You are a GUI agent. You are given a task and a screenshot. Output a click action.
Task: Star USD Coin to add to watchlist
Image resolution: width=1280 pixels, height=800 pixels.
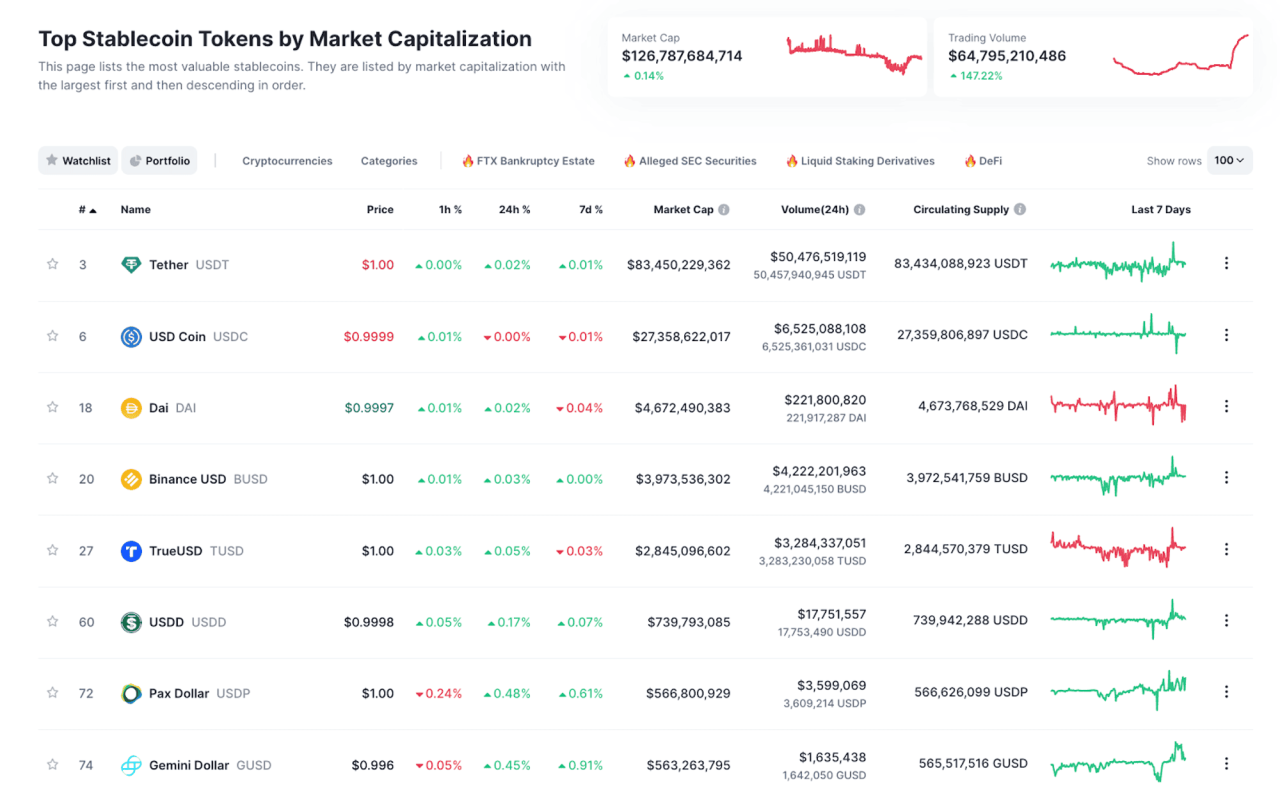pyautogui.click(x=53, y=336)
